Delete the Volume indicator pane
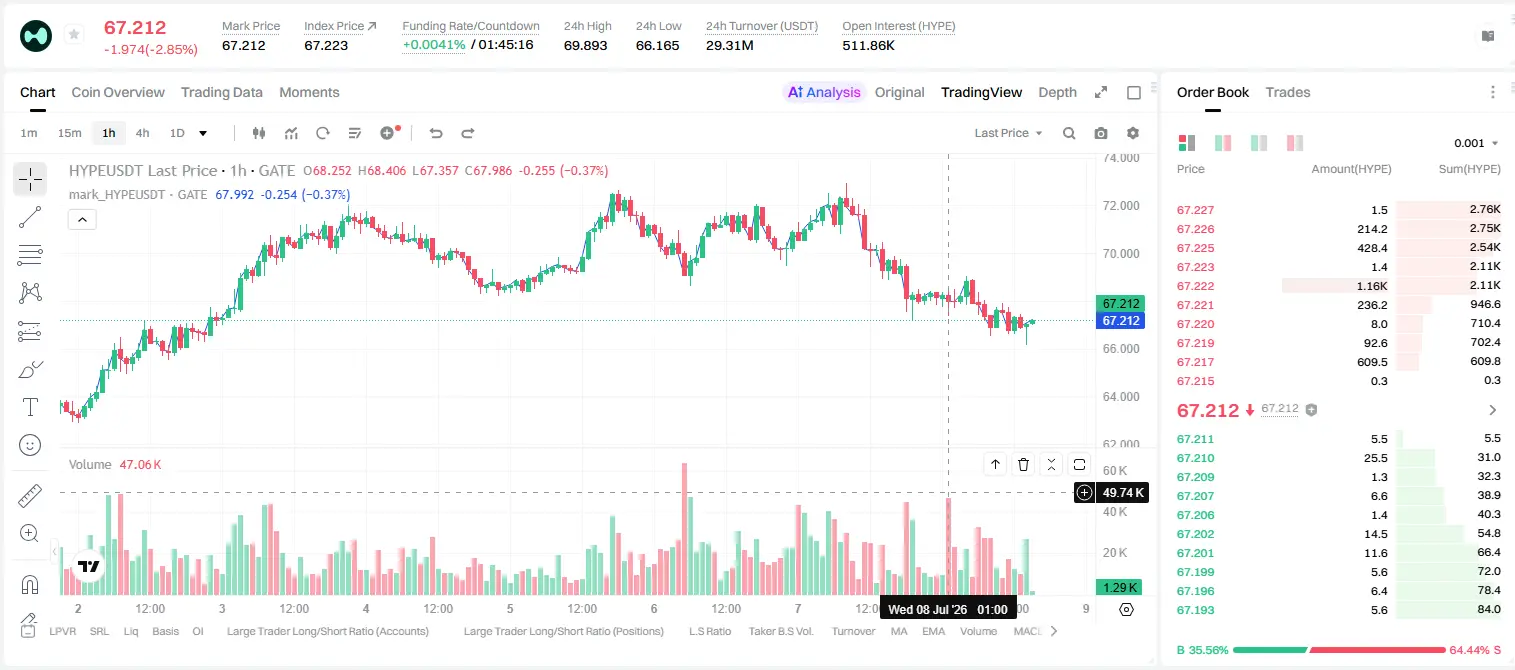Image resolution: width=1515 pixels, height=670 pixels. [1023, 464]
